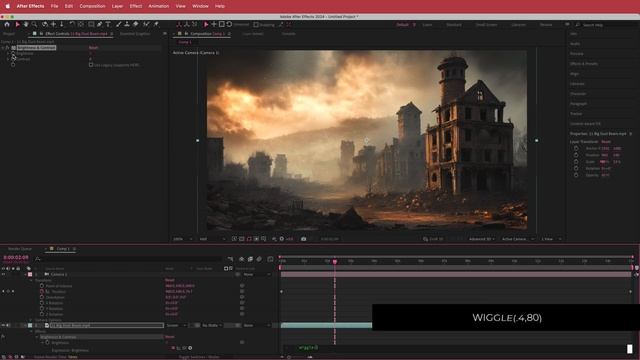Open the Character panel in right sidebar

point(578,94)
